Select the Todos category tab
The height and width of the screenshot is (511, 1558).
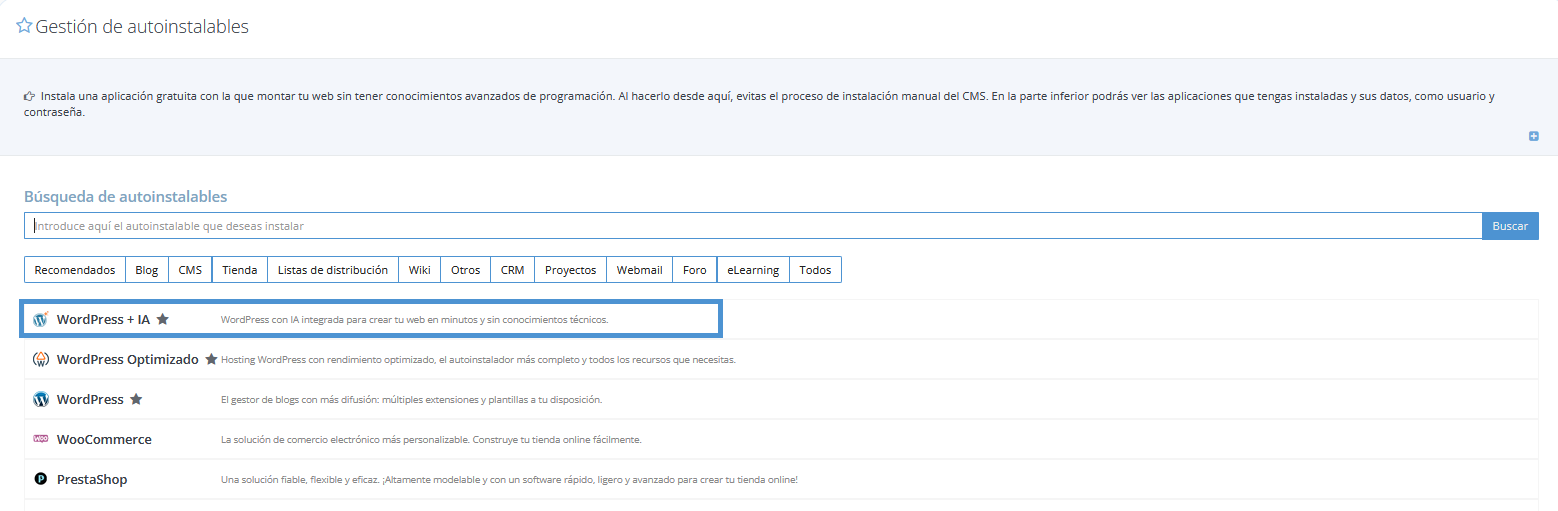(815, 270)
